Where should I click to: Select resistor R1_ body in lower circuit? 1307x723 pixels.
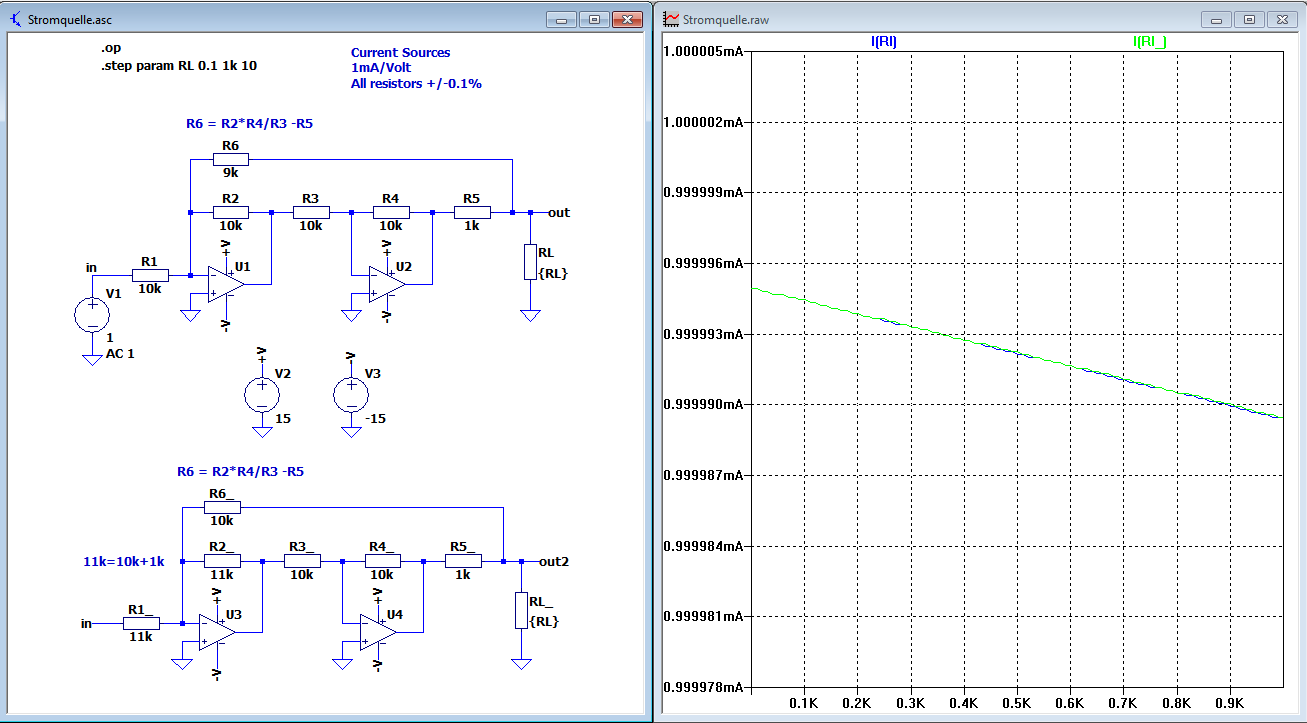point(141,623)
